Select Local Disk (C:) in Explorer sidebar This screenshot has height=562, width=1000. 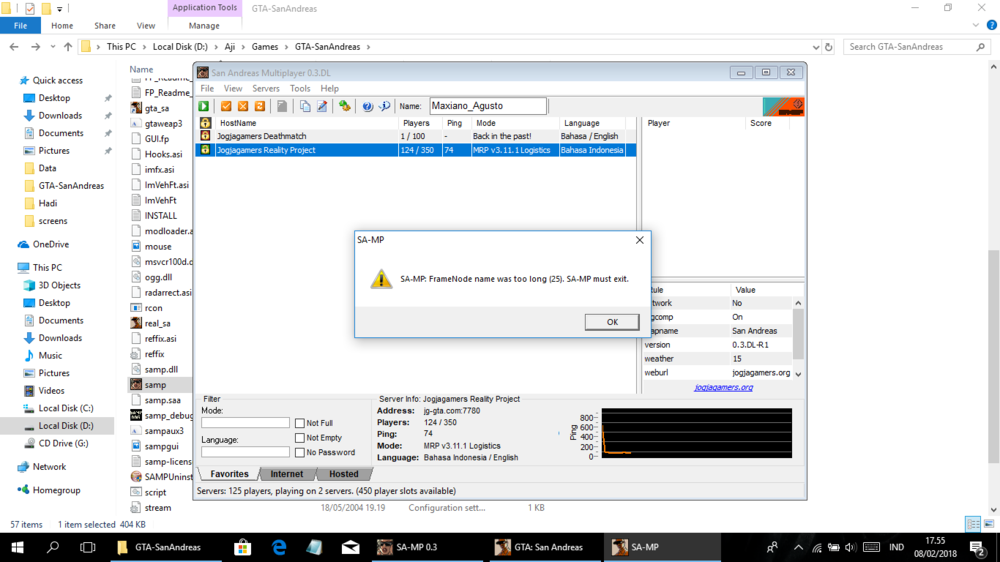[65, 408]
